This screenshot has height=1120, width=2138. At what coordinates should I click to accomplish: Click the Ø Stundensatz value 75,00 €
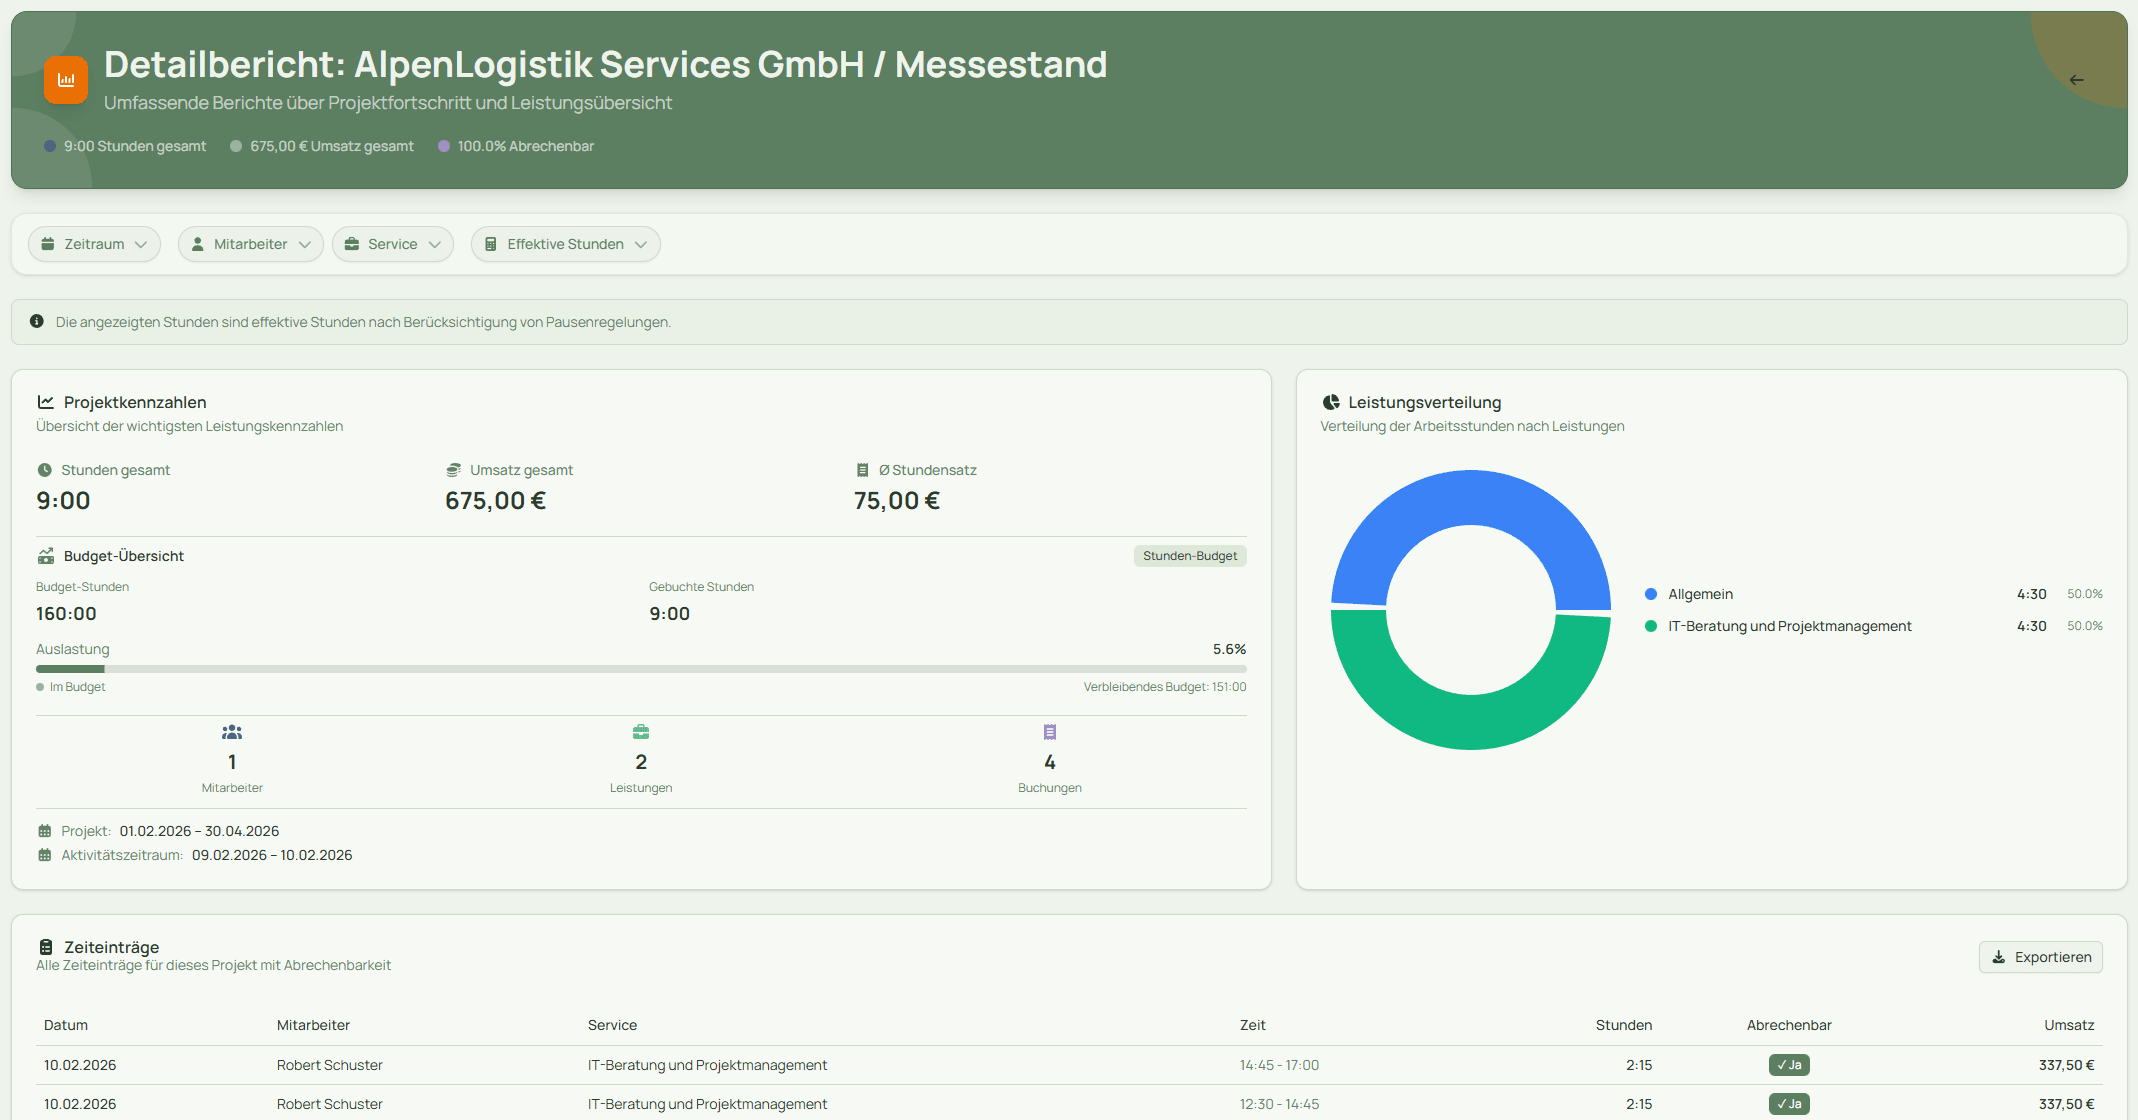896,501
